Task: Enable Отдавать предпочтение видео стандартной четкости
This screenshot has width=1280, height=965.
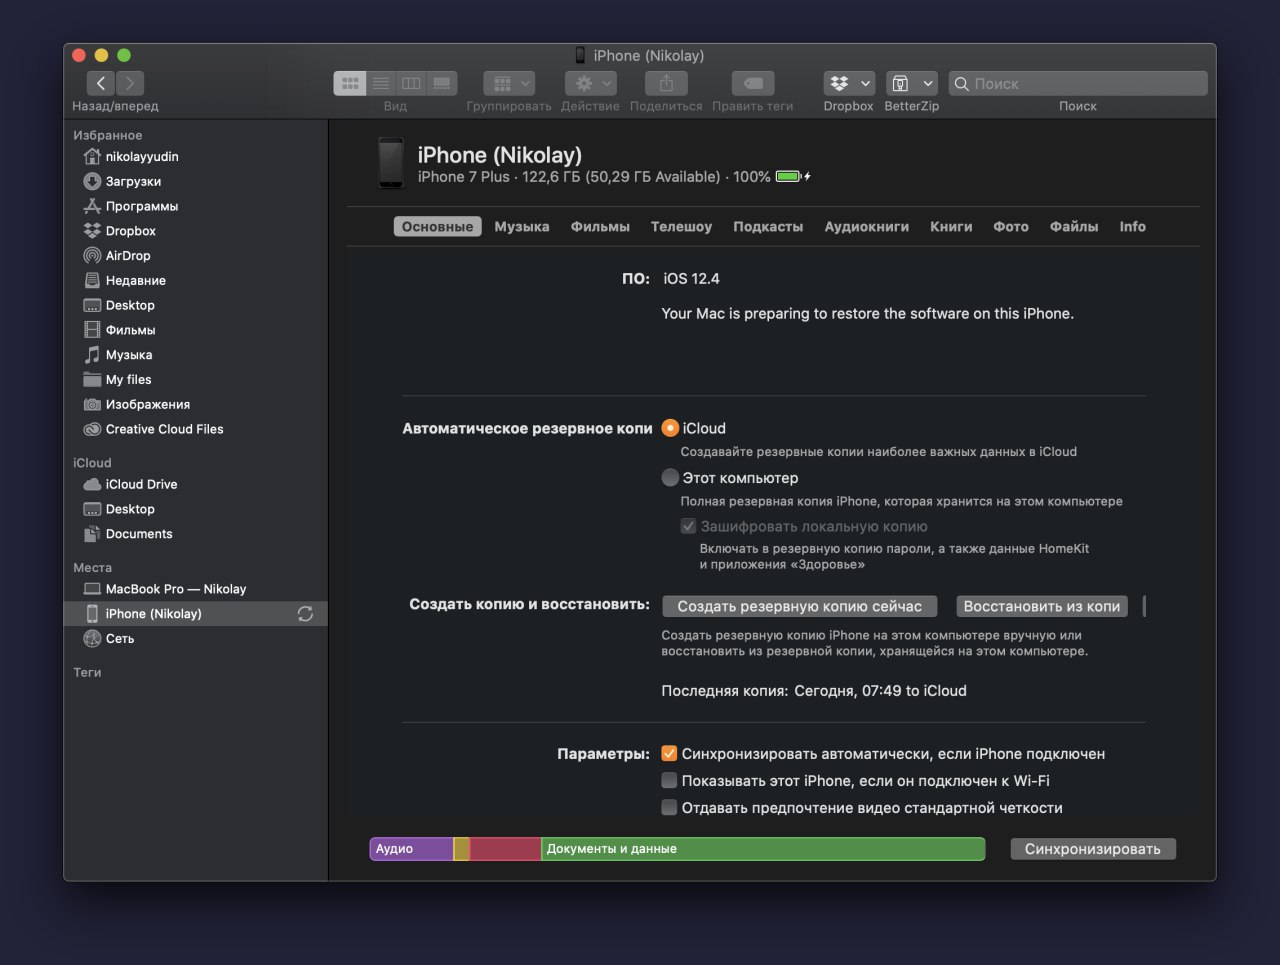Action: (669, 808)
